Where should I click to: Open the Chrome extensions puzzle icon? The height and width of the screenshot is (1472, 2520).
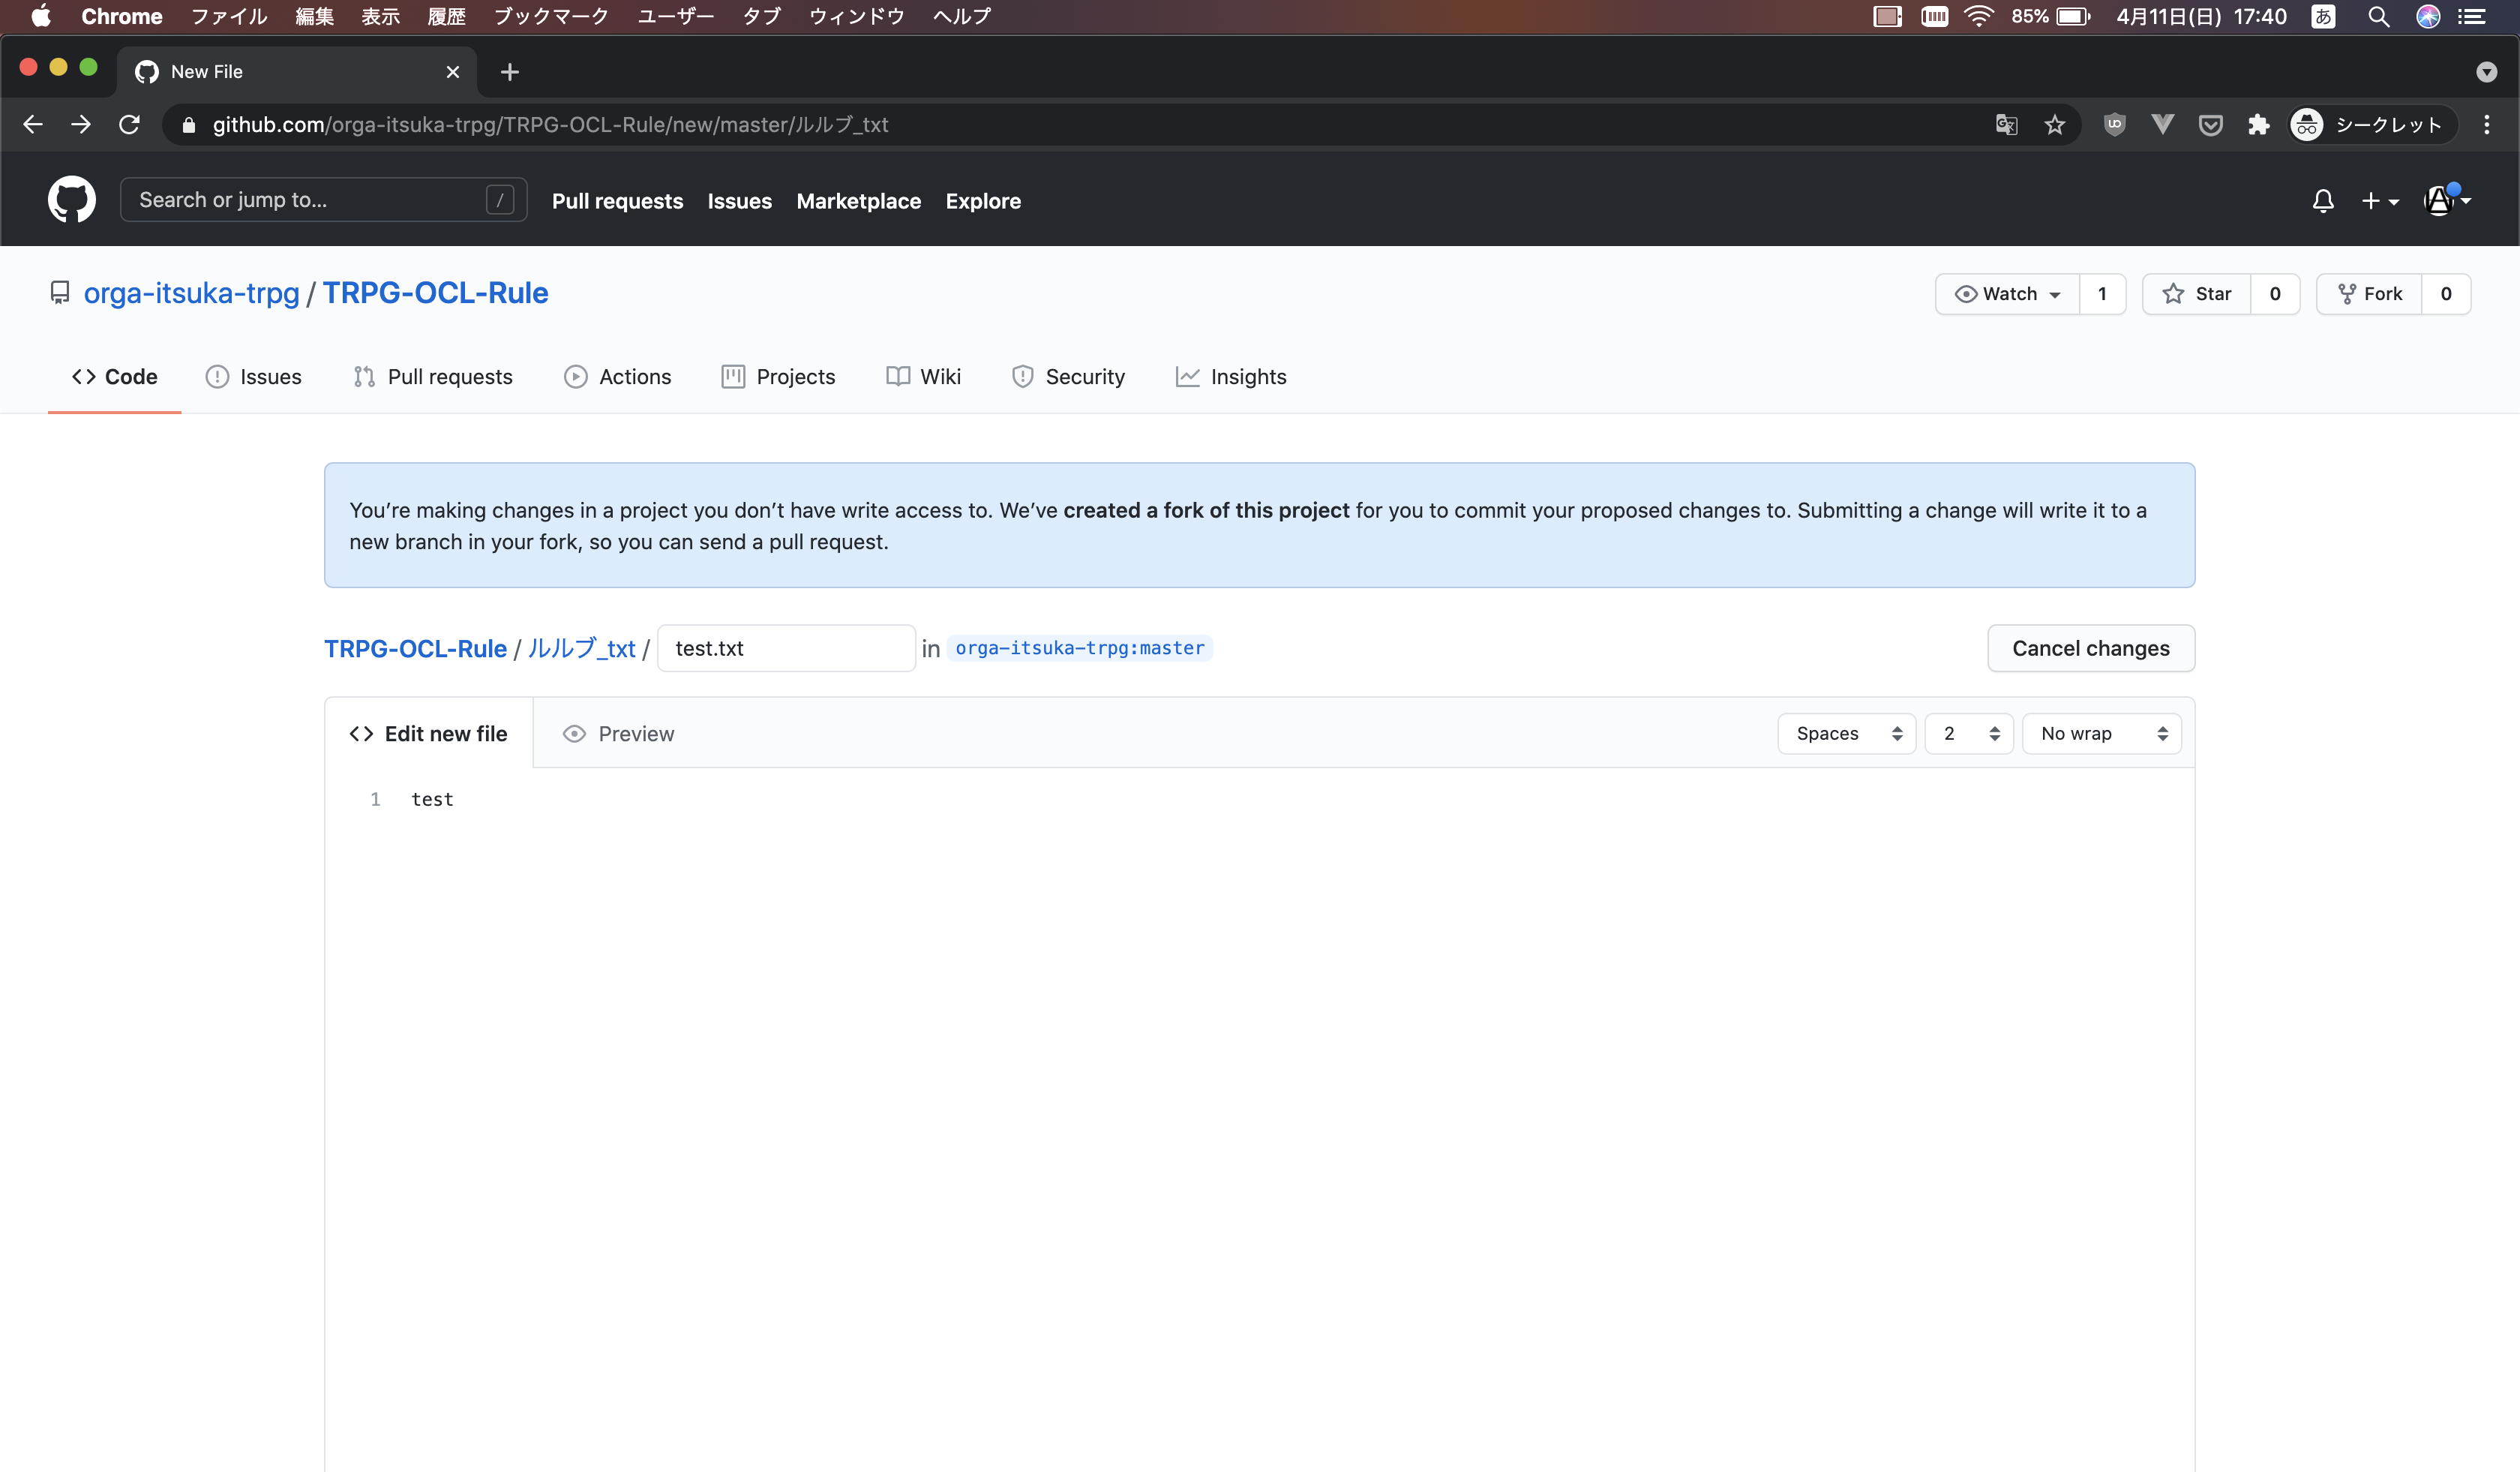(x=2258, y=125)
